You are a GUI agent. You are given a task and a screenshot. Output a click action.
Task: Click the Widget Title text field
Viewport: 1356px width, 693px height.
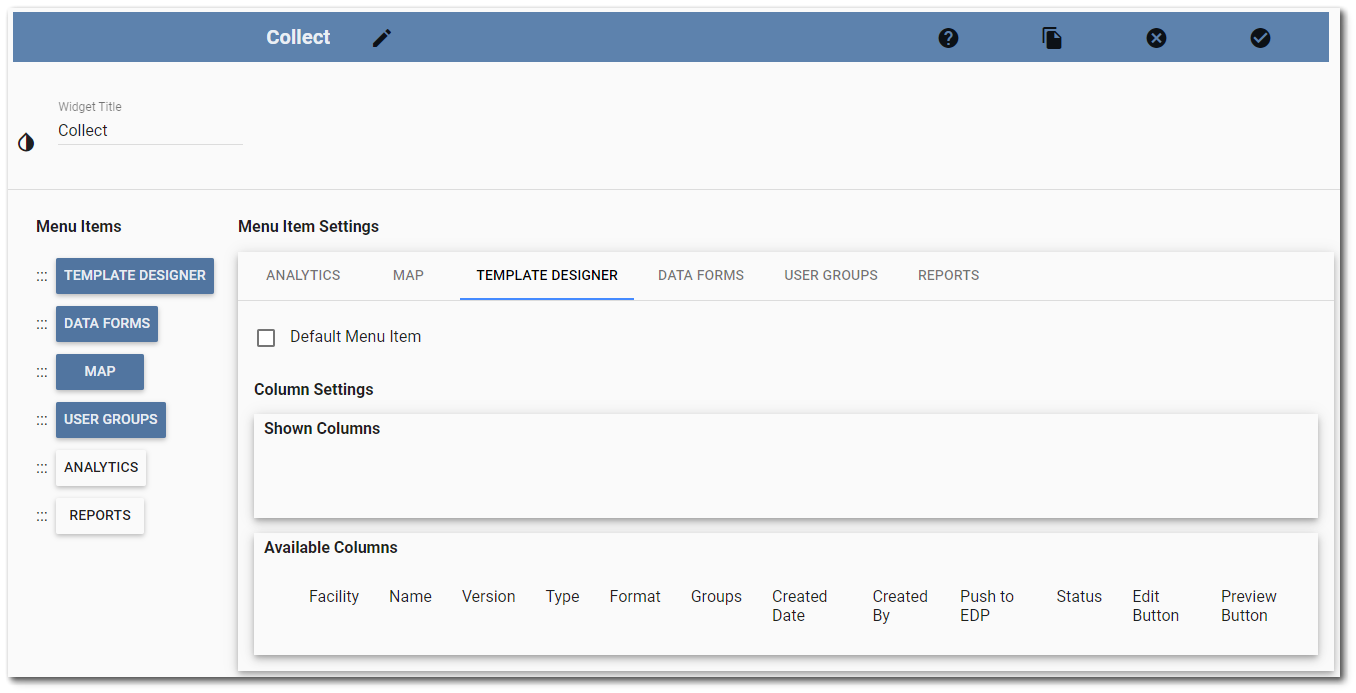[150, 131]
